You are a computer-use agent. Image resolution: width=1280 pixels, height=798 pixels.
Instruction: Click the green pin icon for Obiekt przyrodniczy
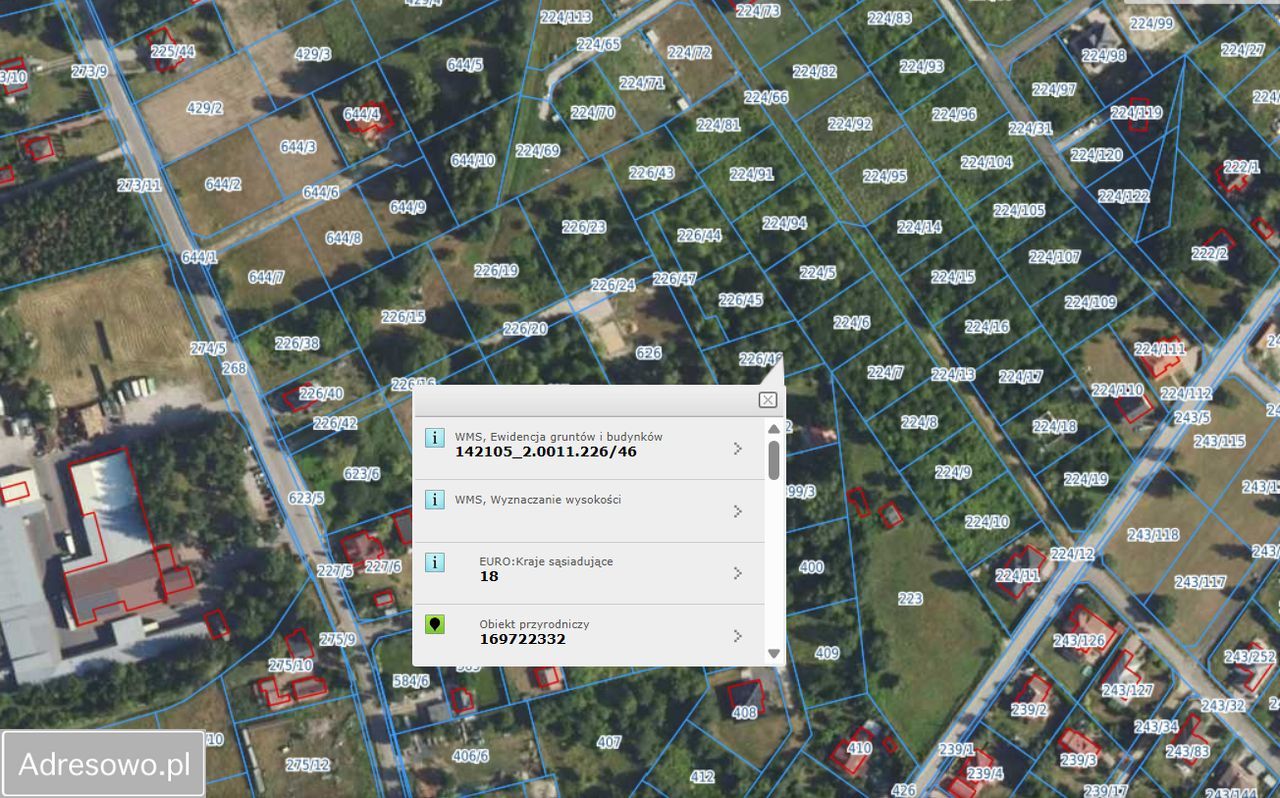tap(435, 624)
